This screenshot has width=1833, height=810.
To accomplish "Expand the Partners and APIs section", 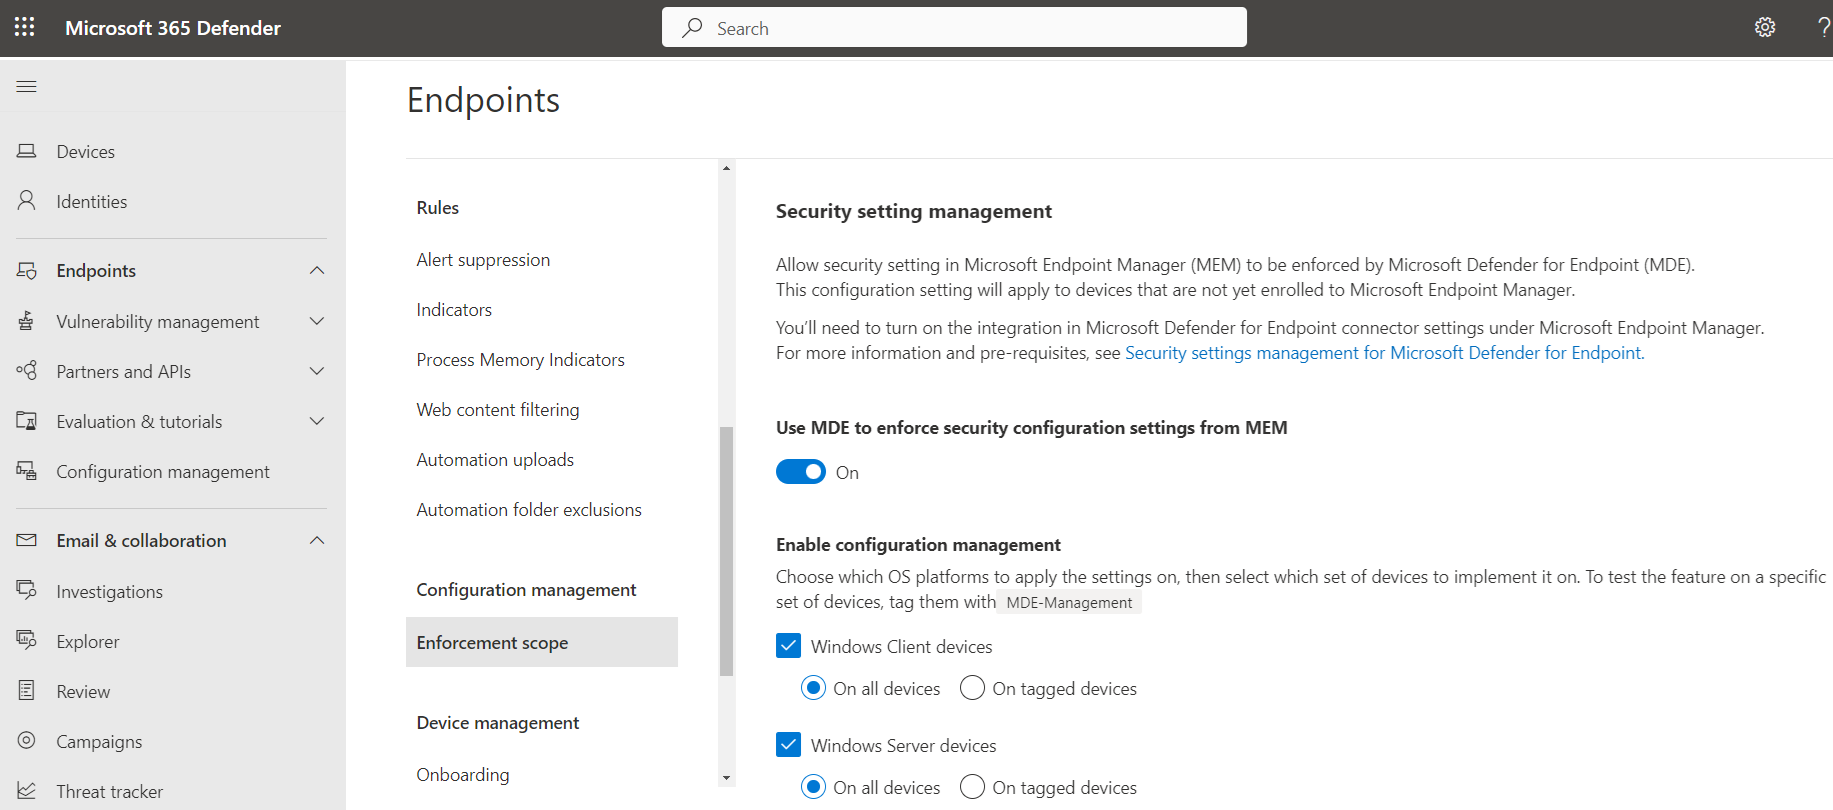I will [x=317, y=371].
